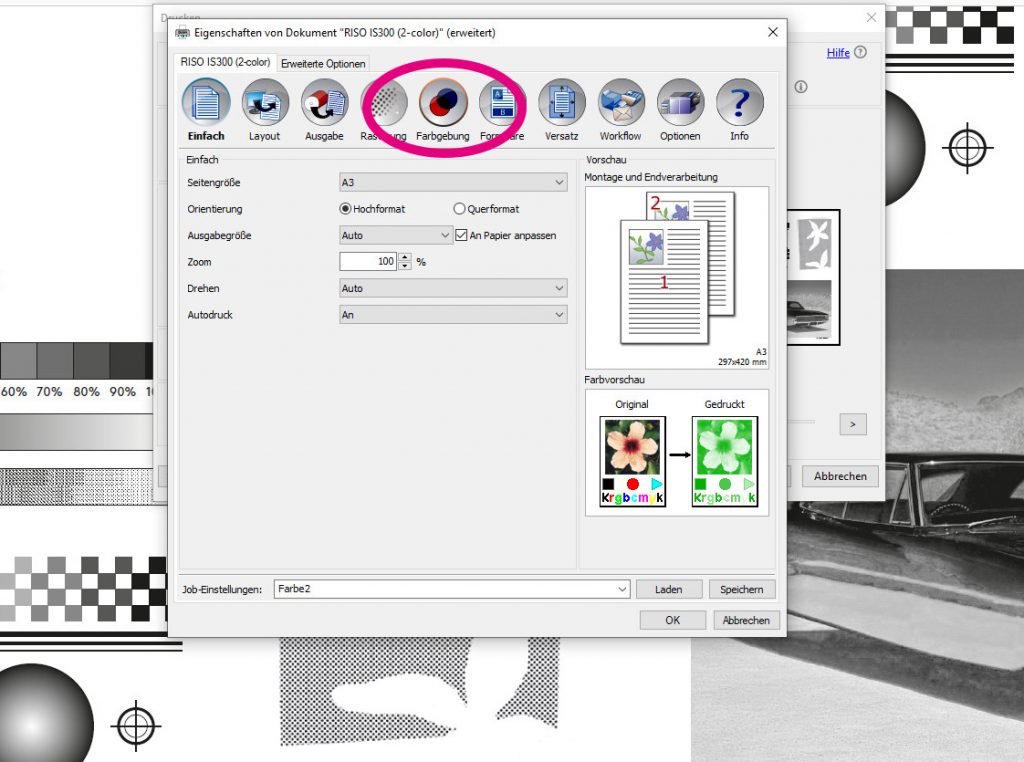Screen dimensions: 1024x762
Task: Click the Montage und Endverarbeitung preview image
Action: point(677,278)
